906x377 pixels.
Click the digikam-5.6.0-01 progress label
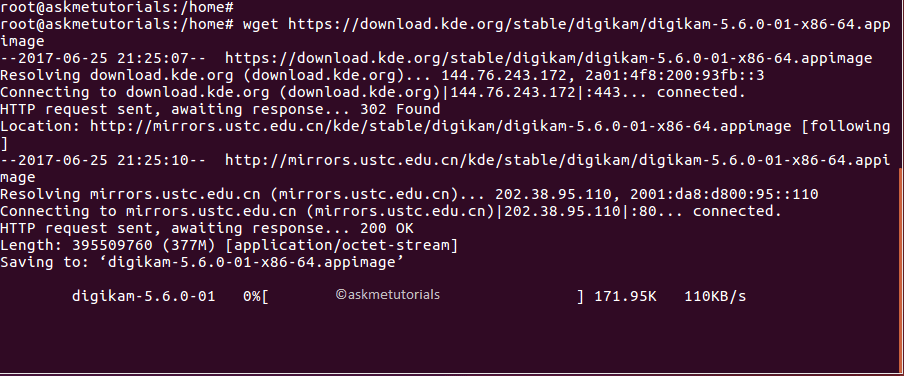tap(143, 297)
